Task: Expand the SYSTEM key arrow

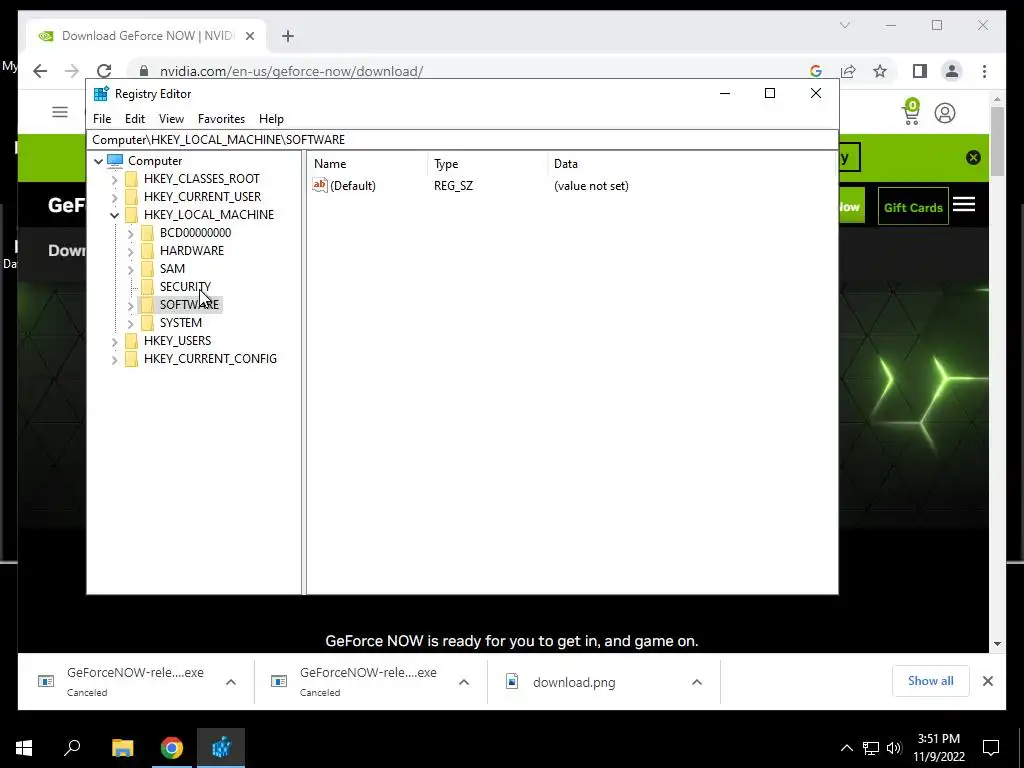Action: pos(130,323)
